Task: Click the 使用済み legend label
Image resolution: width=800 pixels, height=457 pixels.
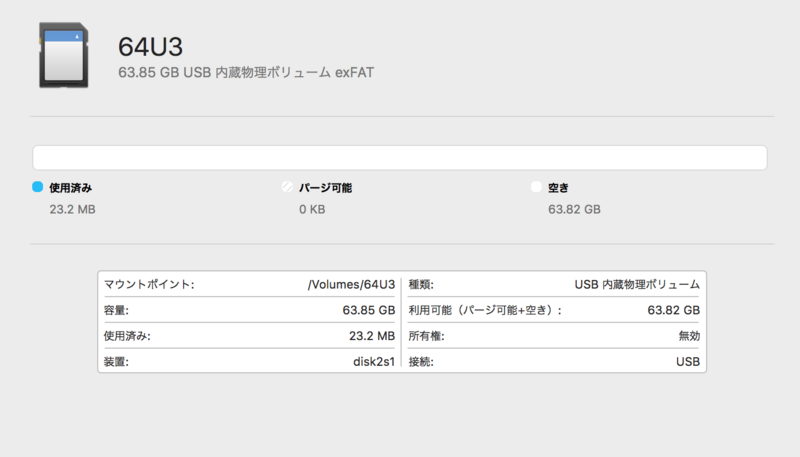Action: click(x=70, y=188)
